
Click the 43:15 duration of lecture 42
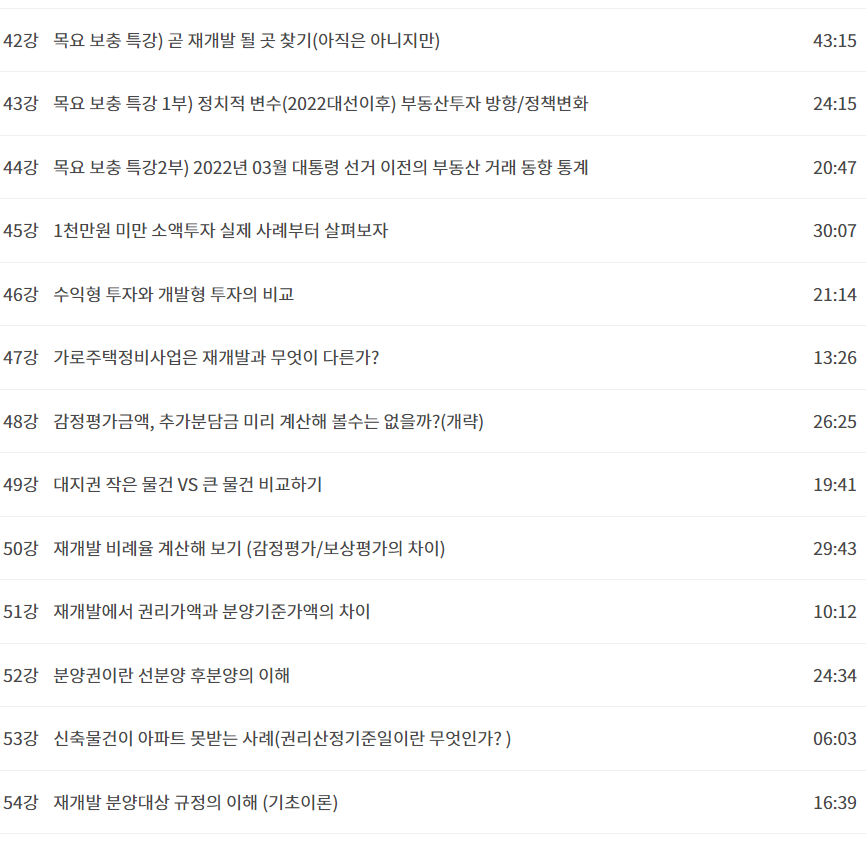(835, 41)
